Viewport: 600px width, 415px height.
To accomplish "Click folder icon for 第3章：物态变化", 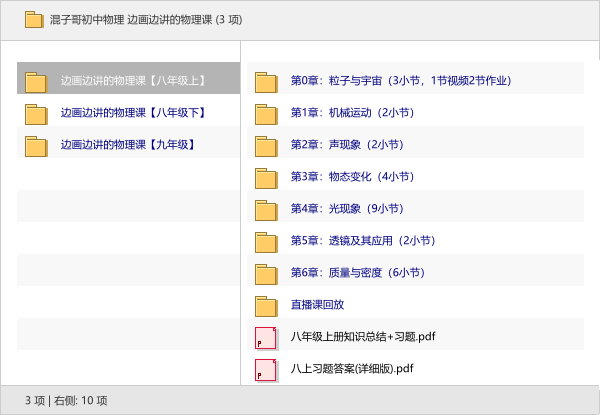I will (266, 177).
